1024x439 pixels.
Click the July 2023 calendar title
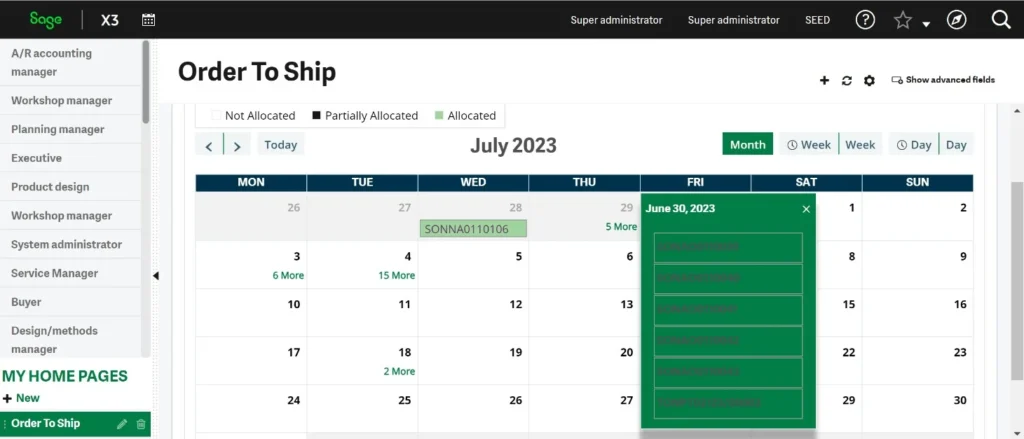pos(513,145)
